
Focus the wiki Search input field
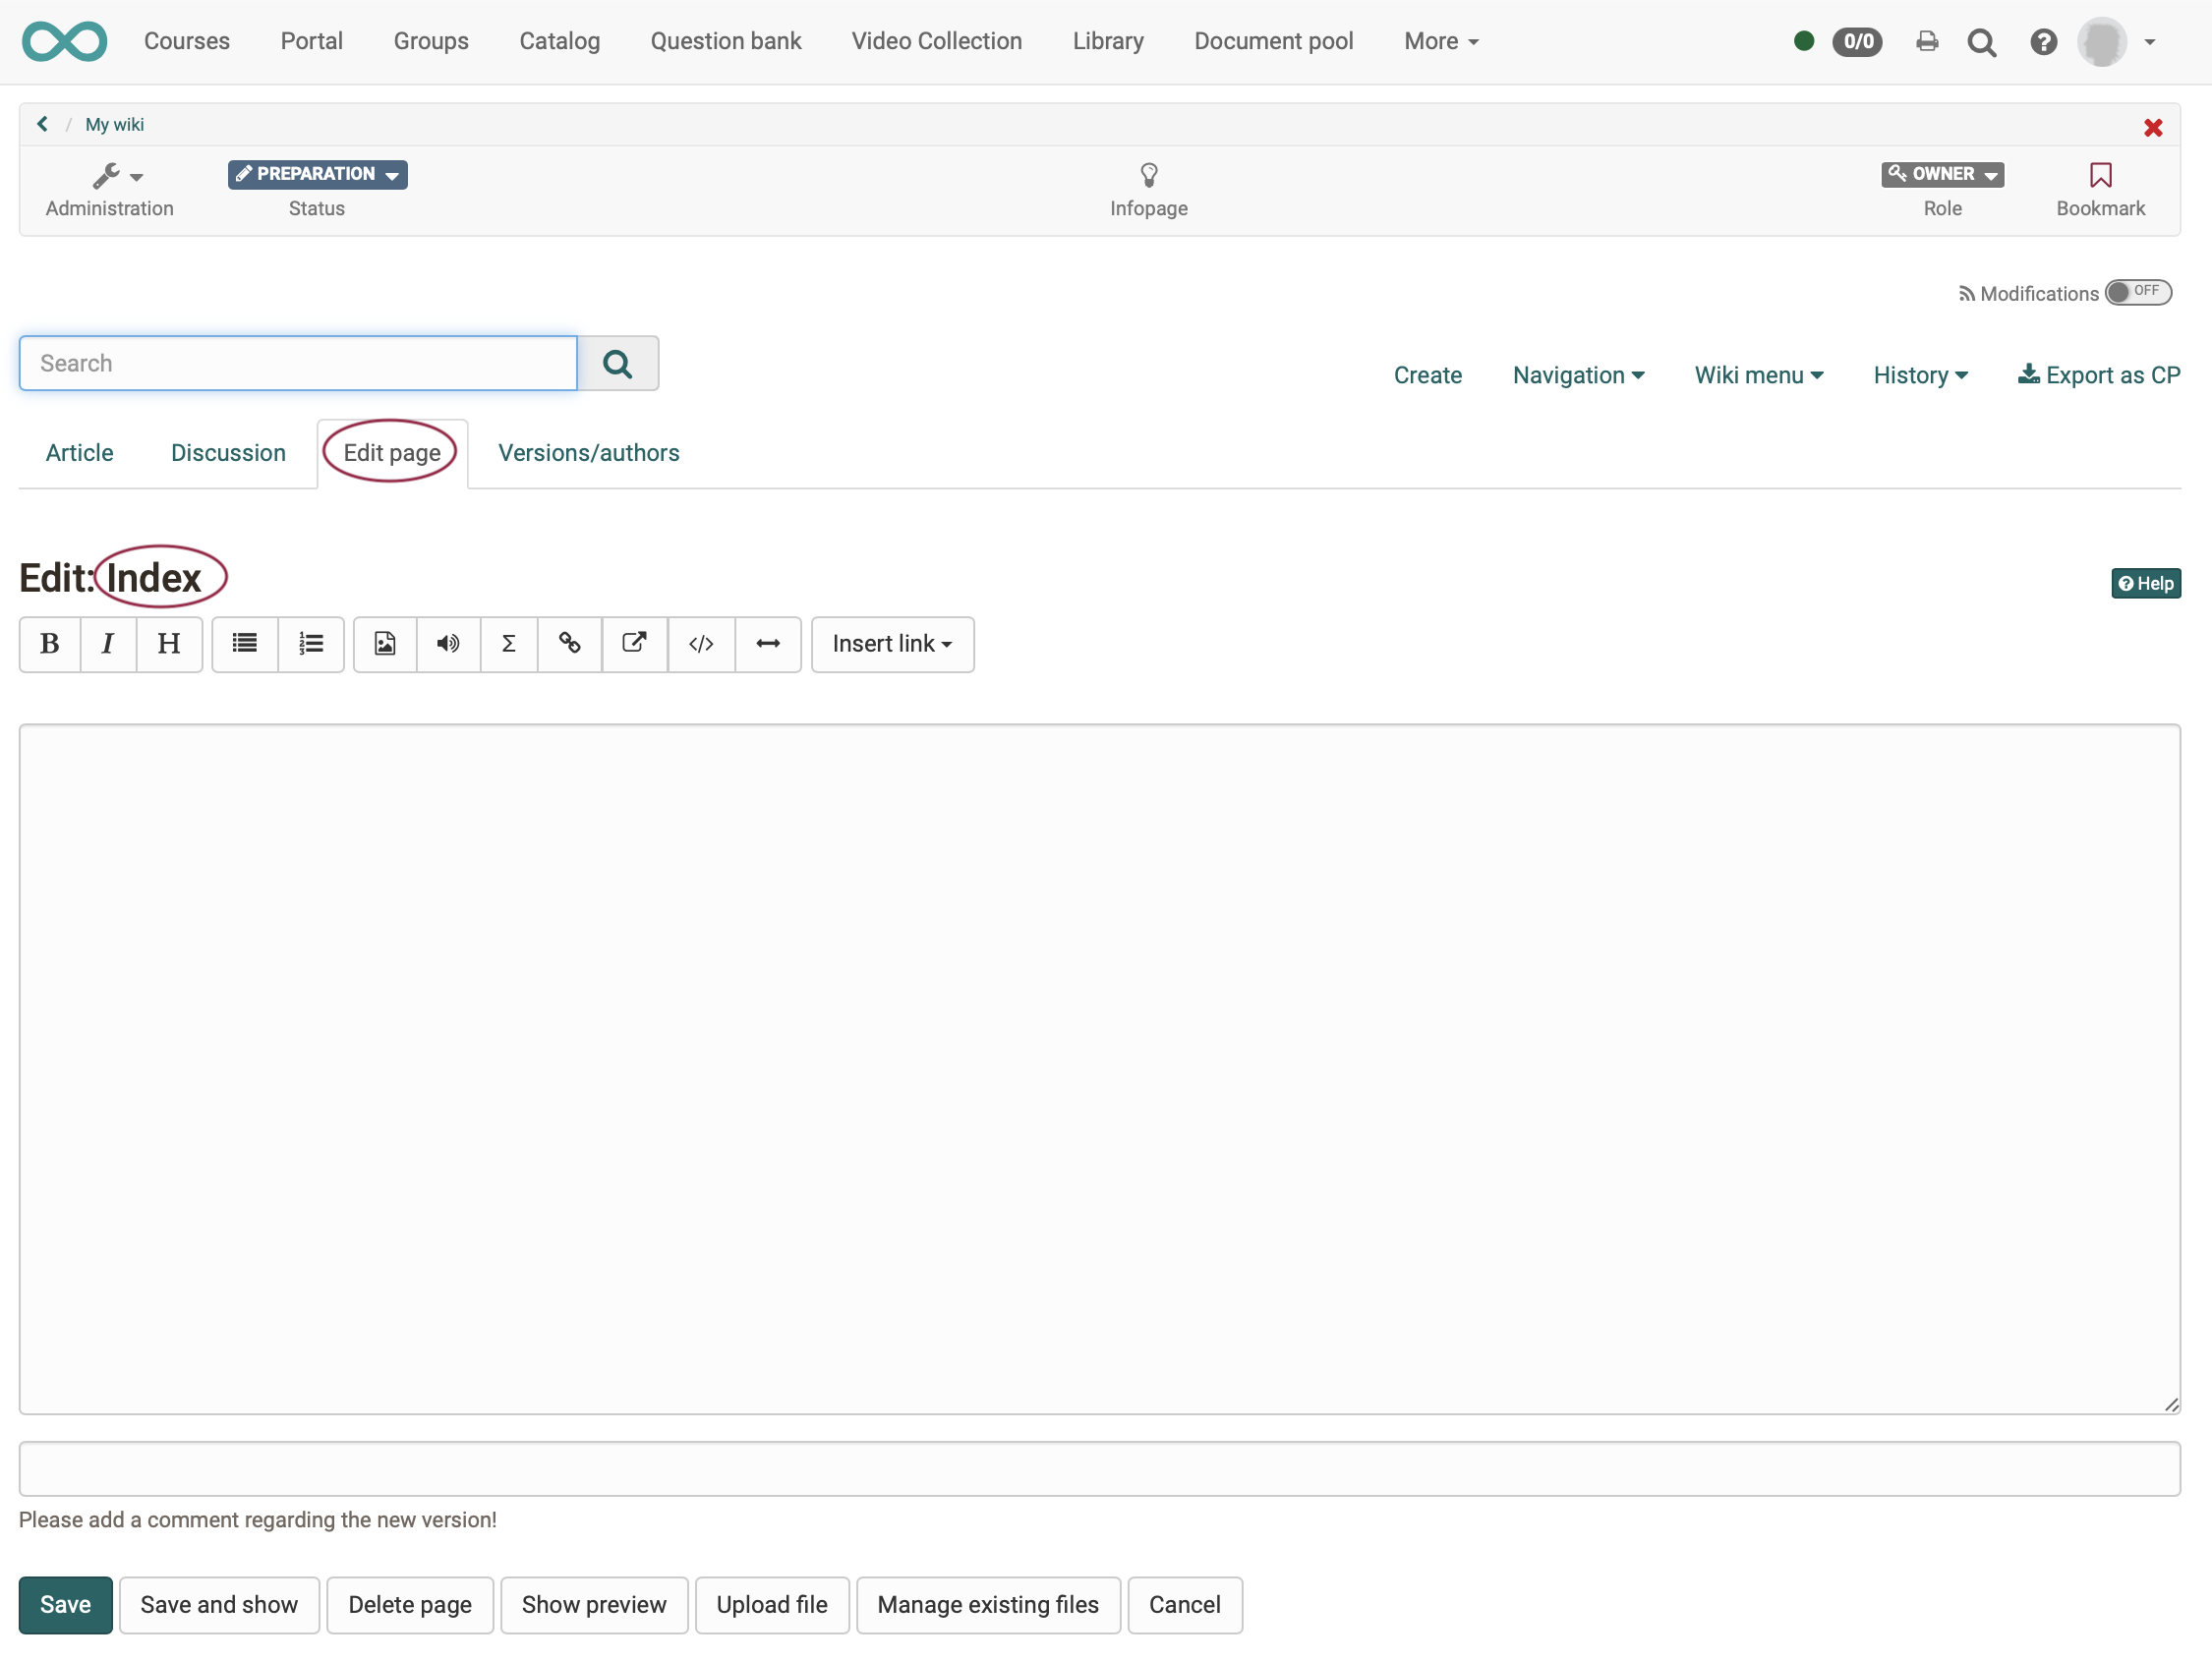point(298,363)
